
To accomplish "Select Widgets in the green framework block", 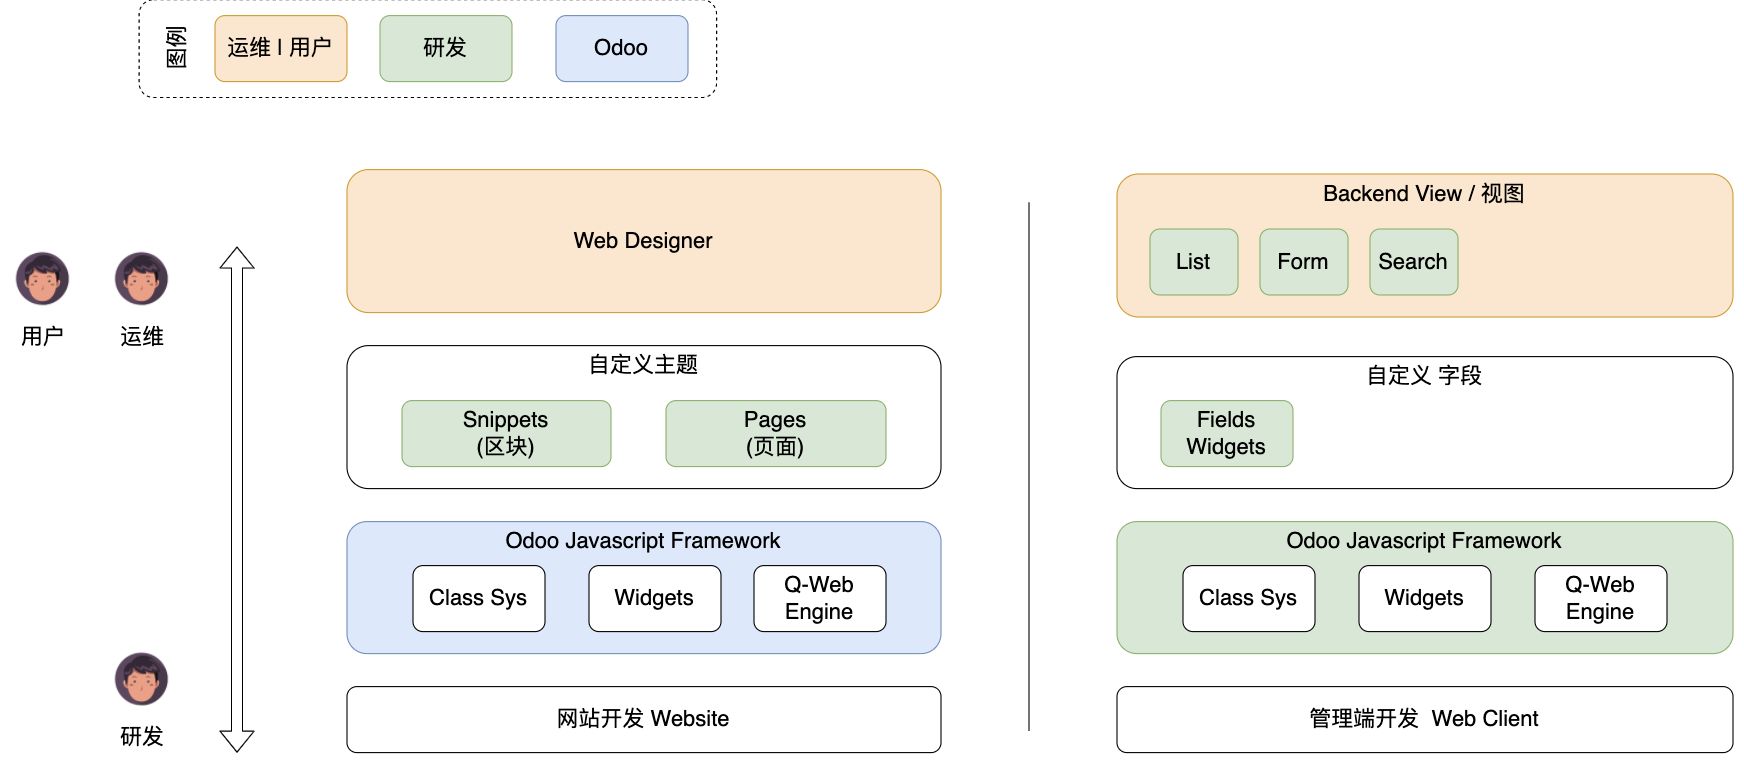I will tap(1425, 598).
